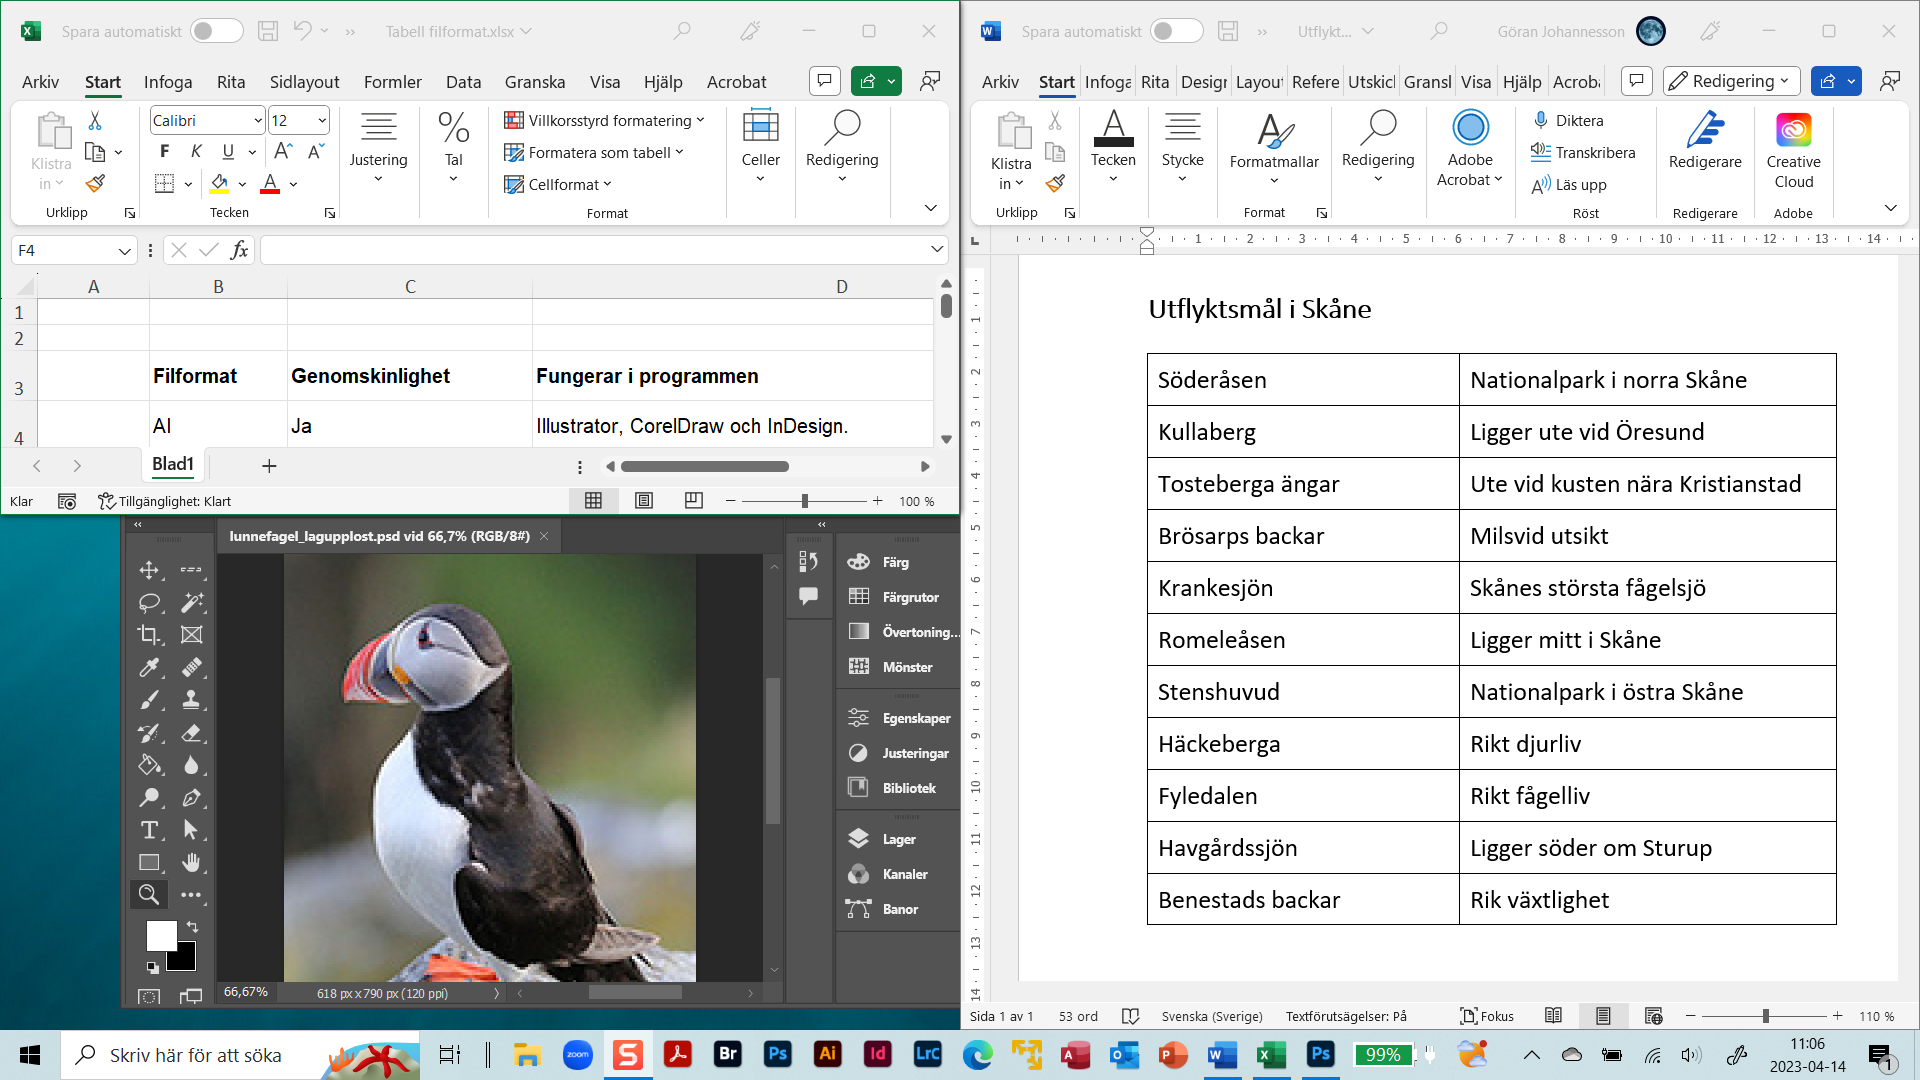
Task: Toggle bold formatting (F) in Excel
Action: pos(165,151)
